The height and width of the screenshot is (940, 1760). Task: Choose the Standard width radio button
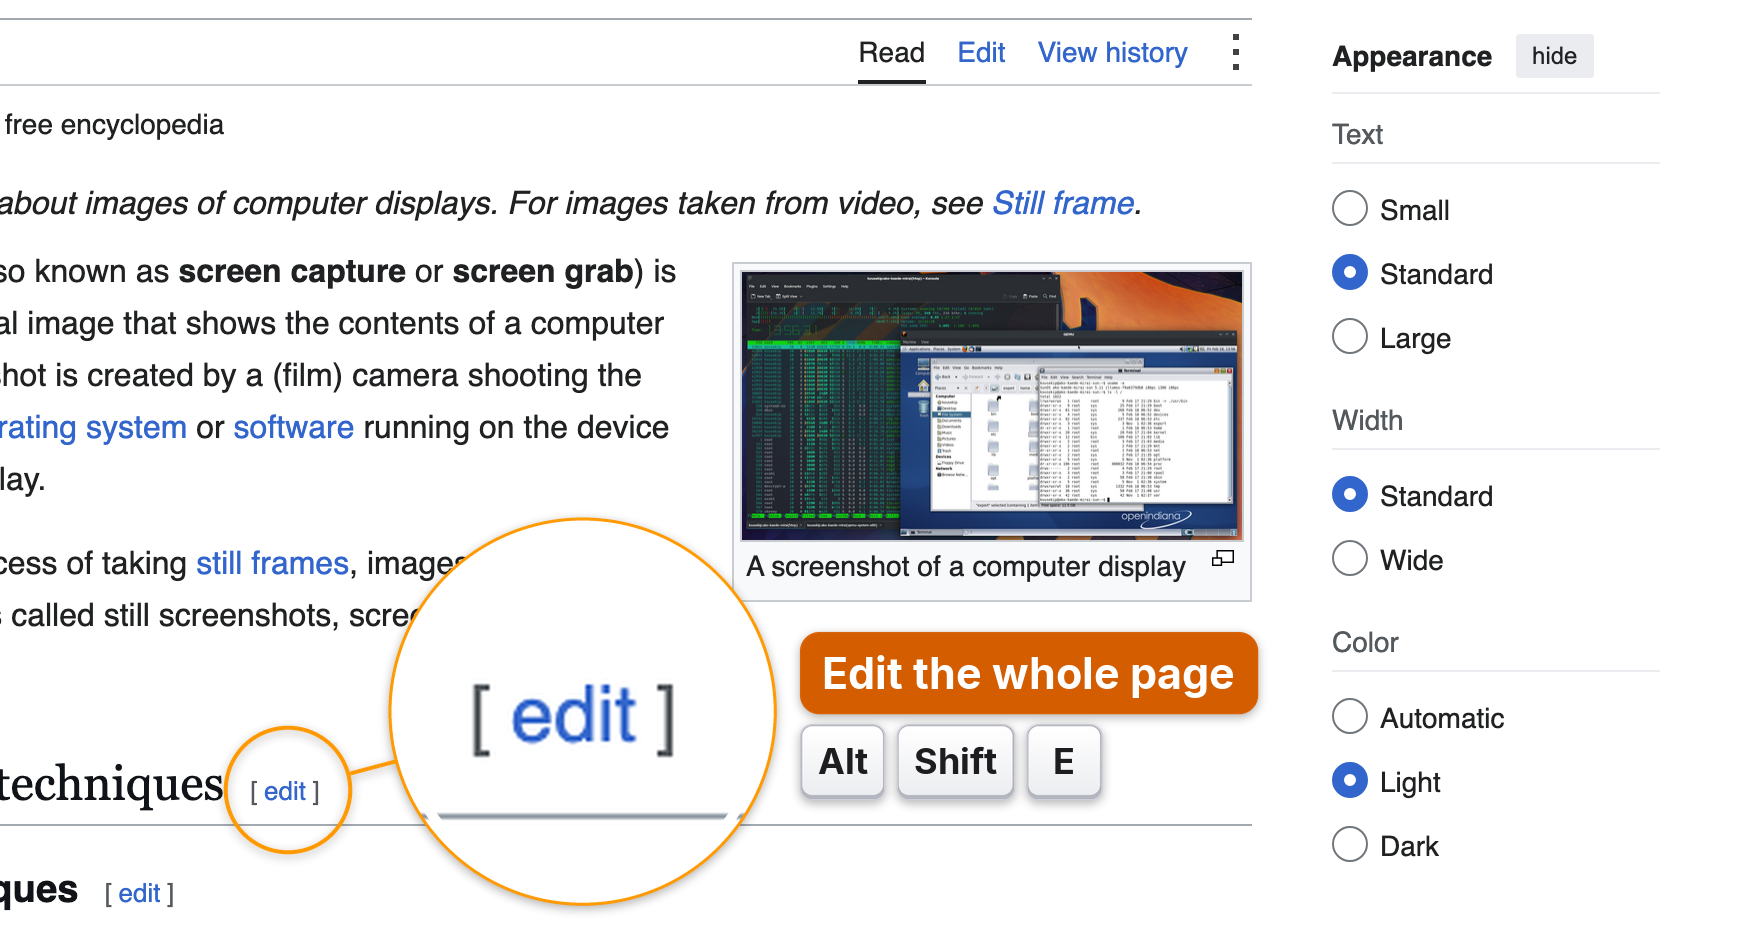click(x=1349, y=495)
